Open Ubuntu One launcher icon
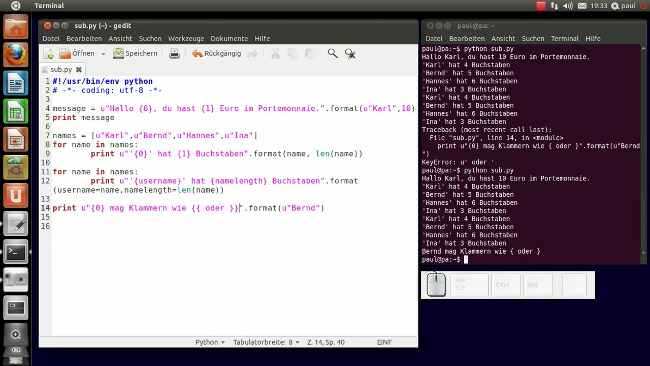Viewport: 650px width, 366px height. pyautogui.click(x=16, y=196)
